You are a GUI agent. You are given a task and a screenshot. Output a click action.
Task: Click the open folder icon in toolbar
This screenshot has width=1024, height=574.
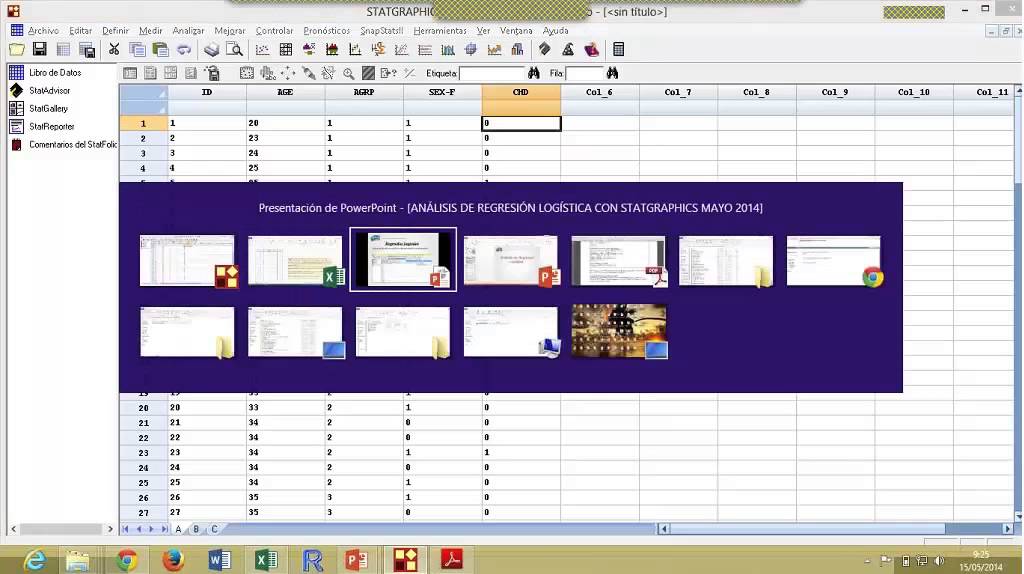pos(16,50)
